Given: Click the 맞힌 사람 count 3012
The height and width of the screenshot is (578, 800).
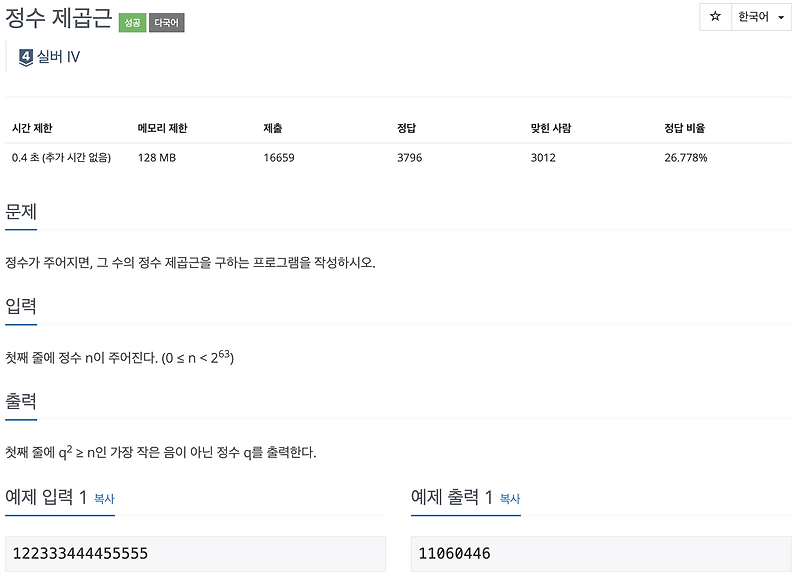Looking at the screenshot, I should pos(542,157).
